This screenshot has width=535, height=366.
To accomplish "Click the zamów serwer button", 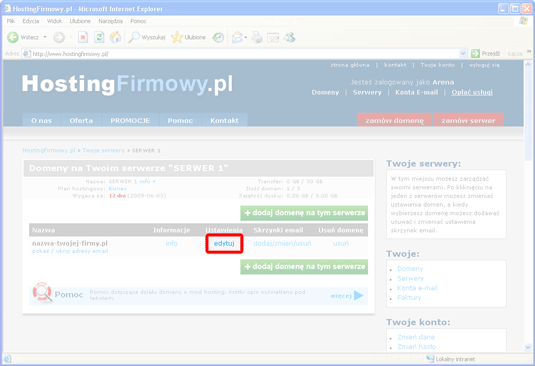I will pos(468,120).
